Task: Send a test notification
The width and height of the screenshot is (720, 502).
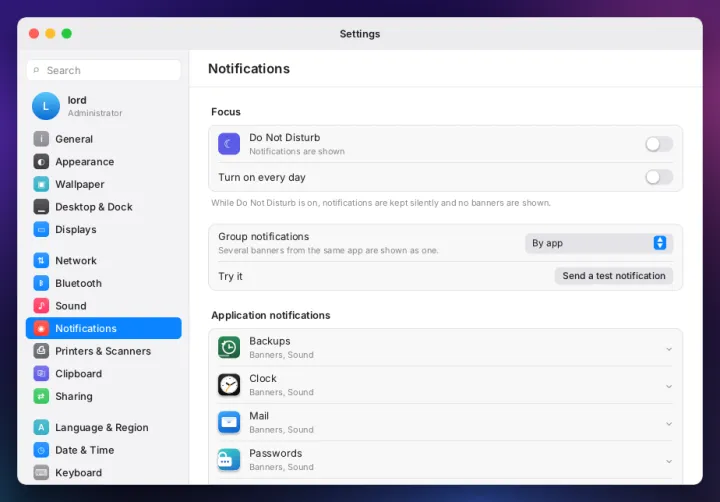Action: point(613,276)
